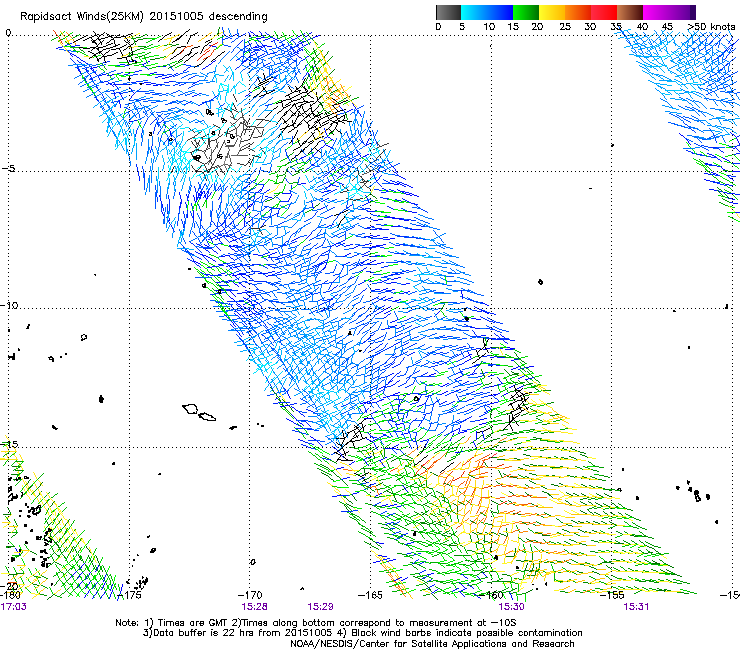The height and width of the screenshot is (650, 740).
Task: Click the '-155' longitude axis label
Action: [612, 595]
